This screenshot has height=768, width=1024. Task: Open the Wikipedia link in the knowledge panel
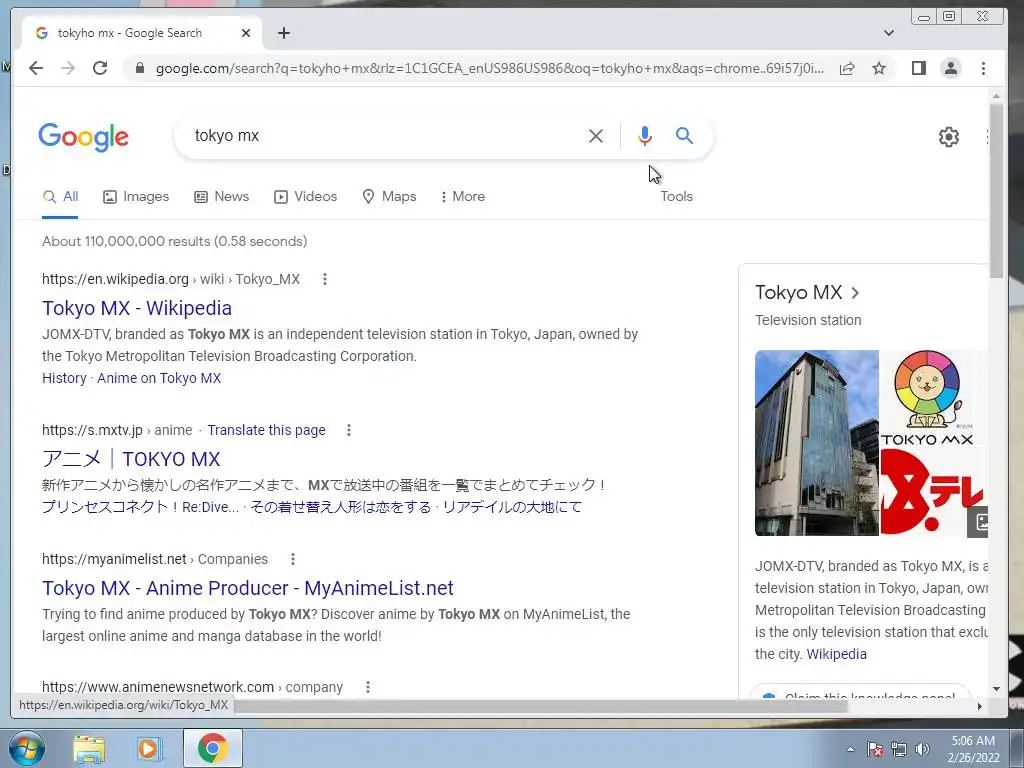coord(836,654)
